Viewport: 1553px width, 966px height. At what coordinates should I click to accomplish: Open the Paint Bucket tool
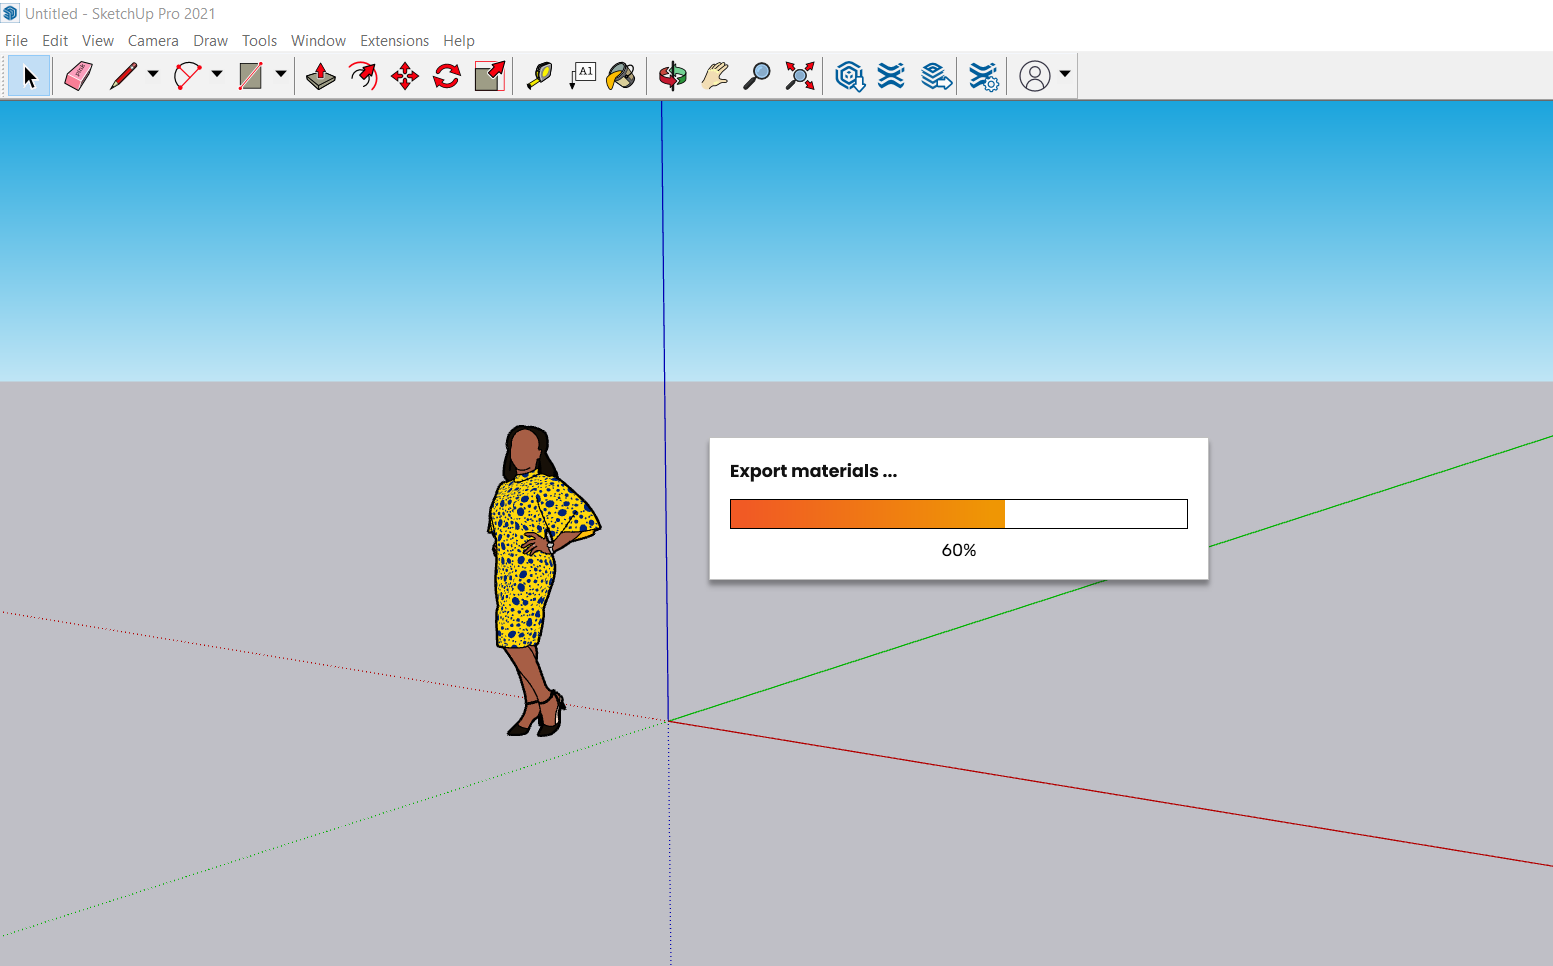click(x=621, y=74)
